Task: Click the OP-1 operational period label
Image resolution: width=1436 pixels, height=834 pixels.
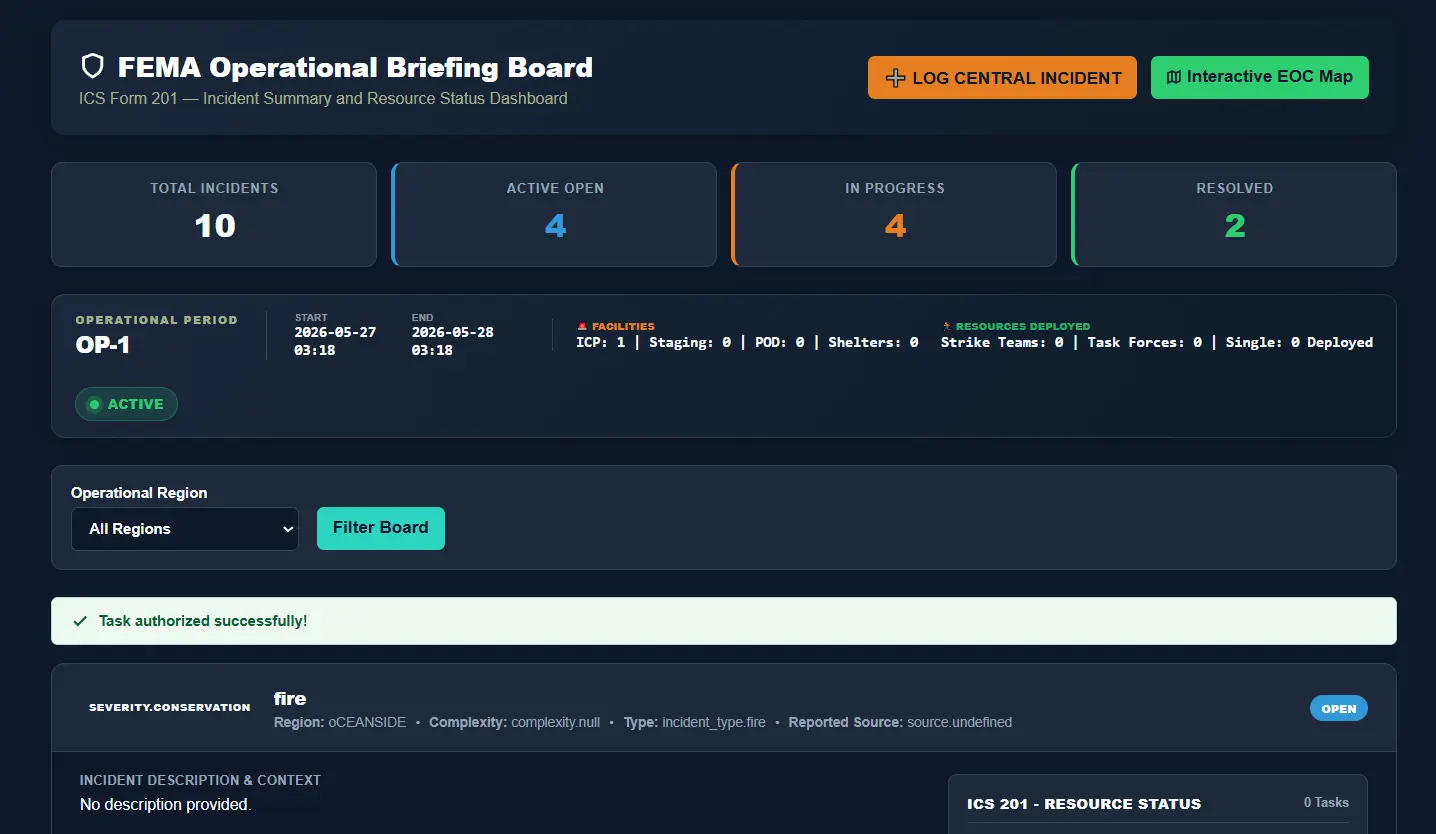Action: coord(103,345)
